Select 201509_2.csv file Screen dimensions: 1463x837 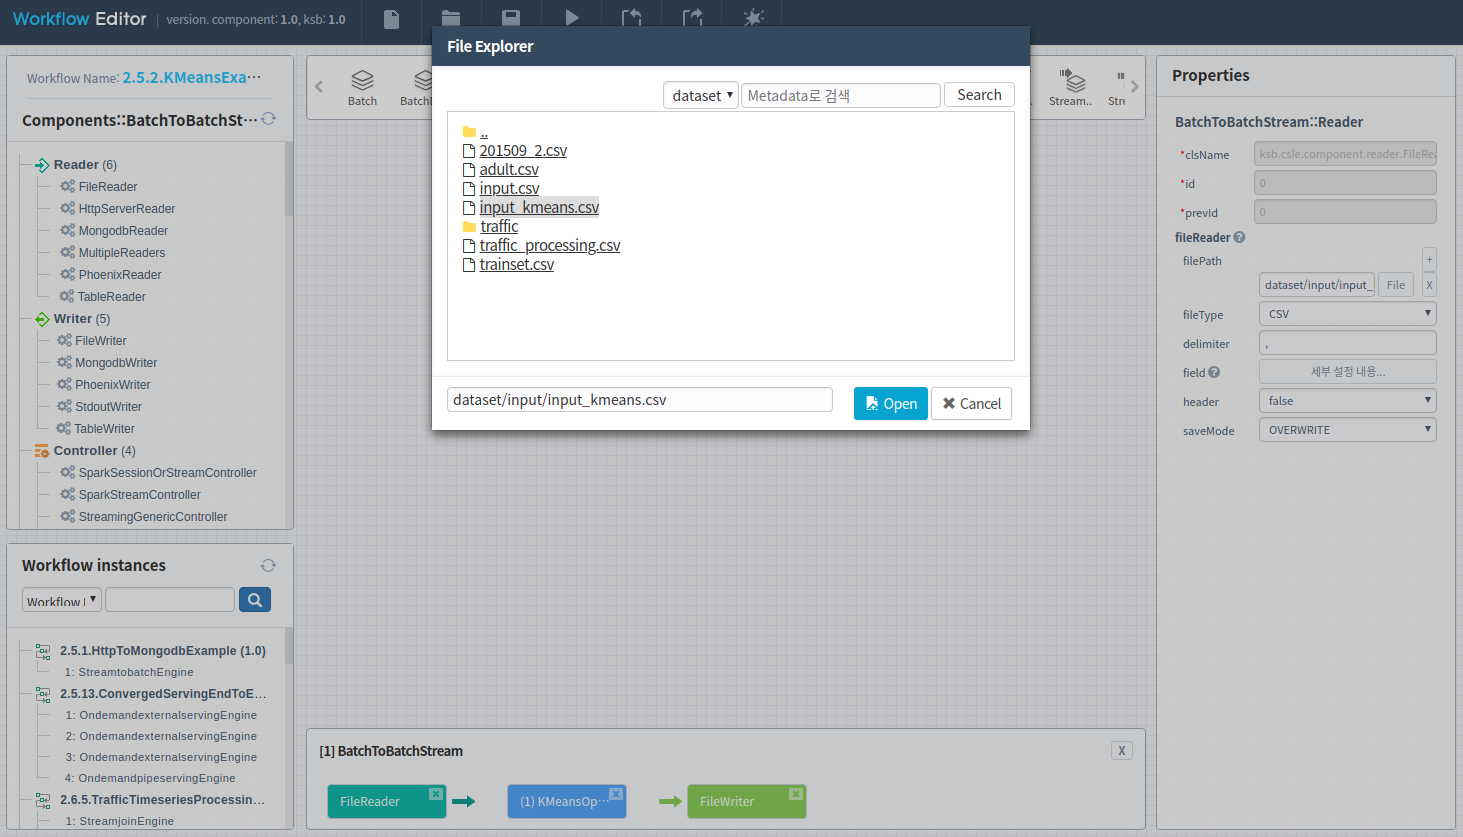(x=523, y=151)
